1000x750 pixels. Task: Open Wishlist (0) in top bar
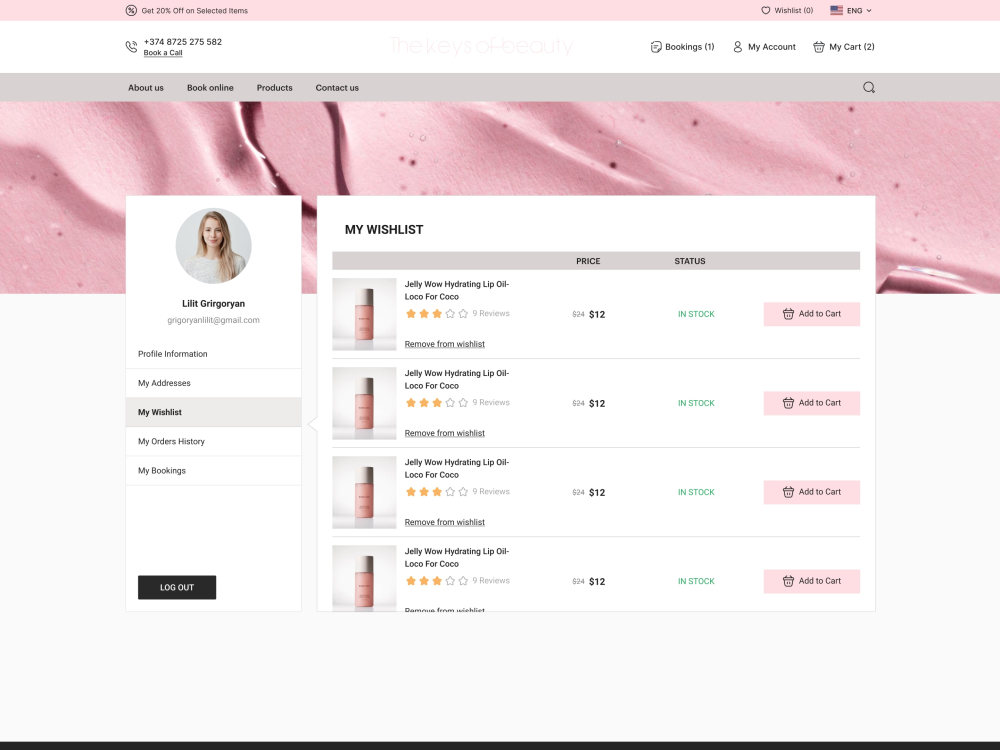pyautogui.click(x=793, y=10)
